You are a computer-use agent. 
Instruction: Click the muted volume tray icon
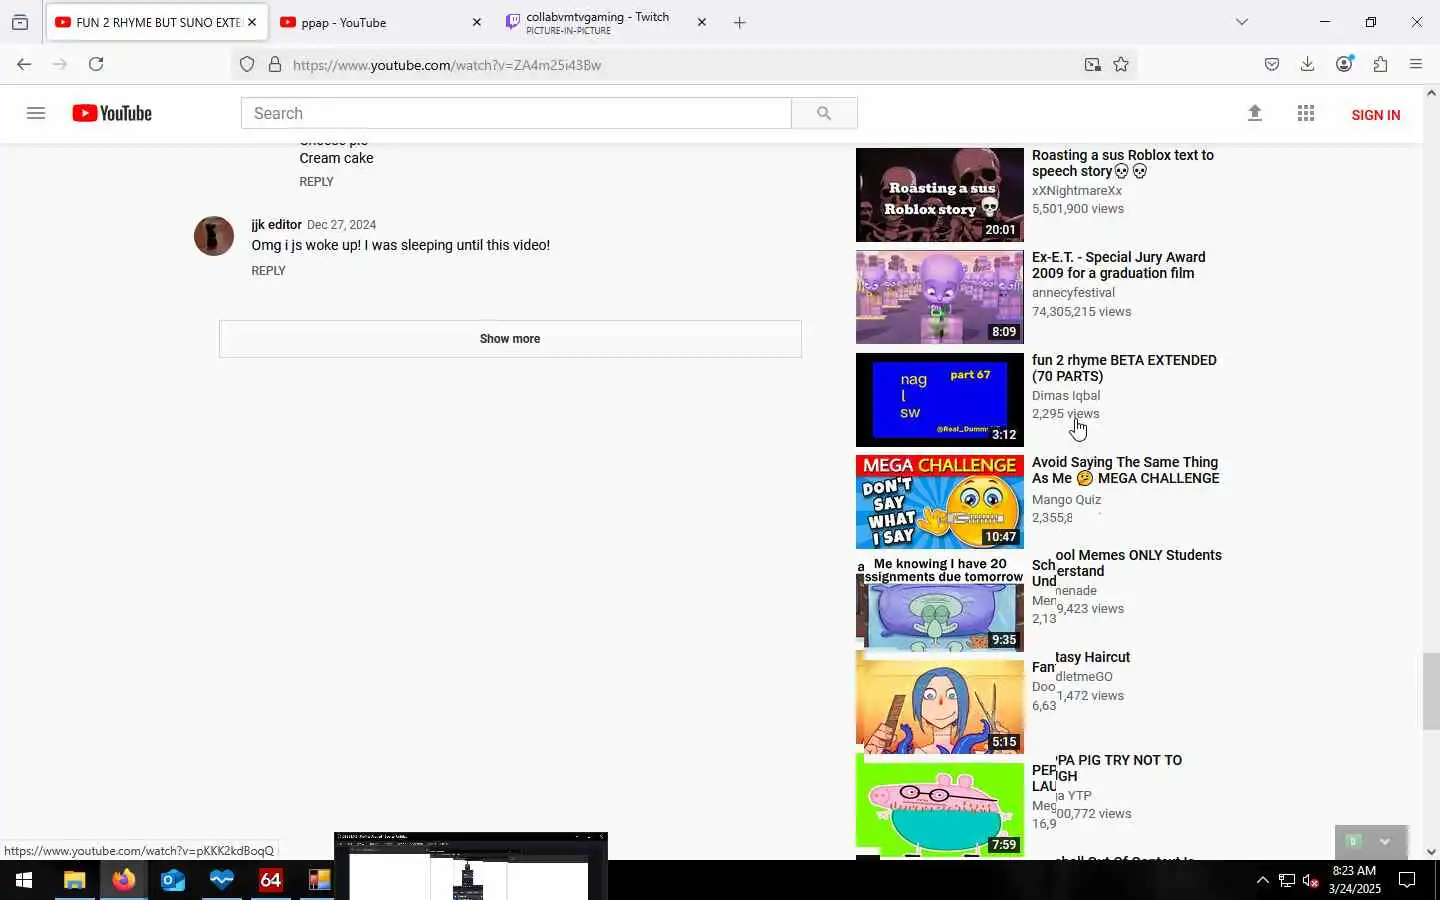(x=1311, y=881)
